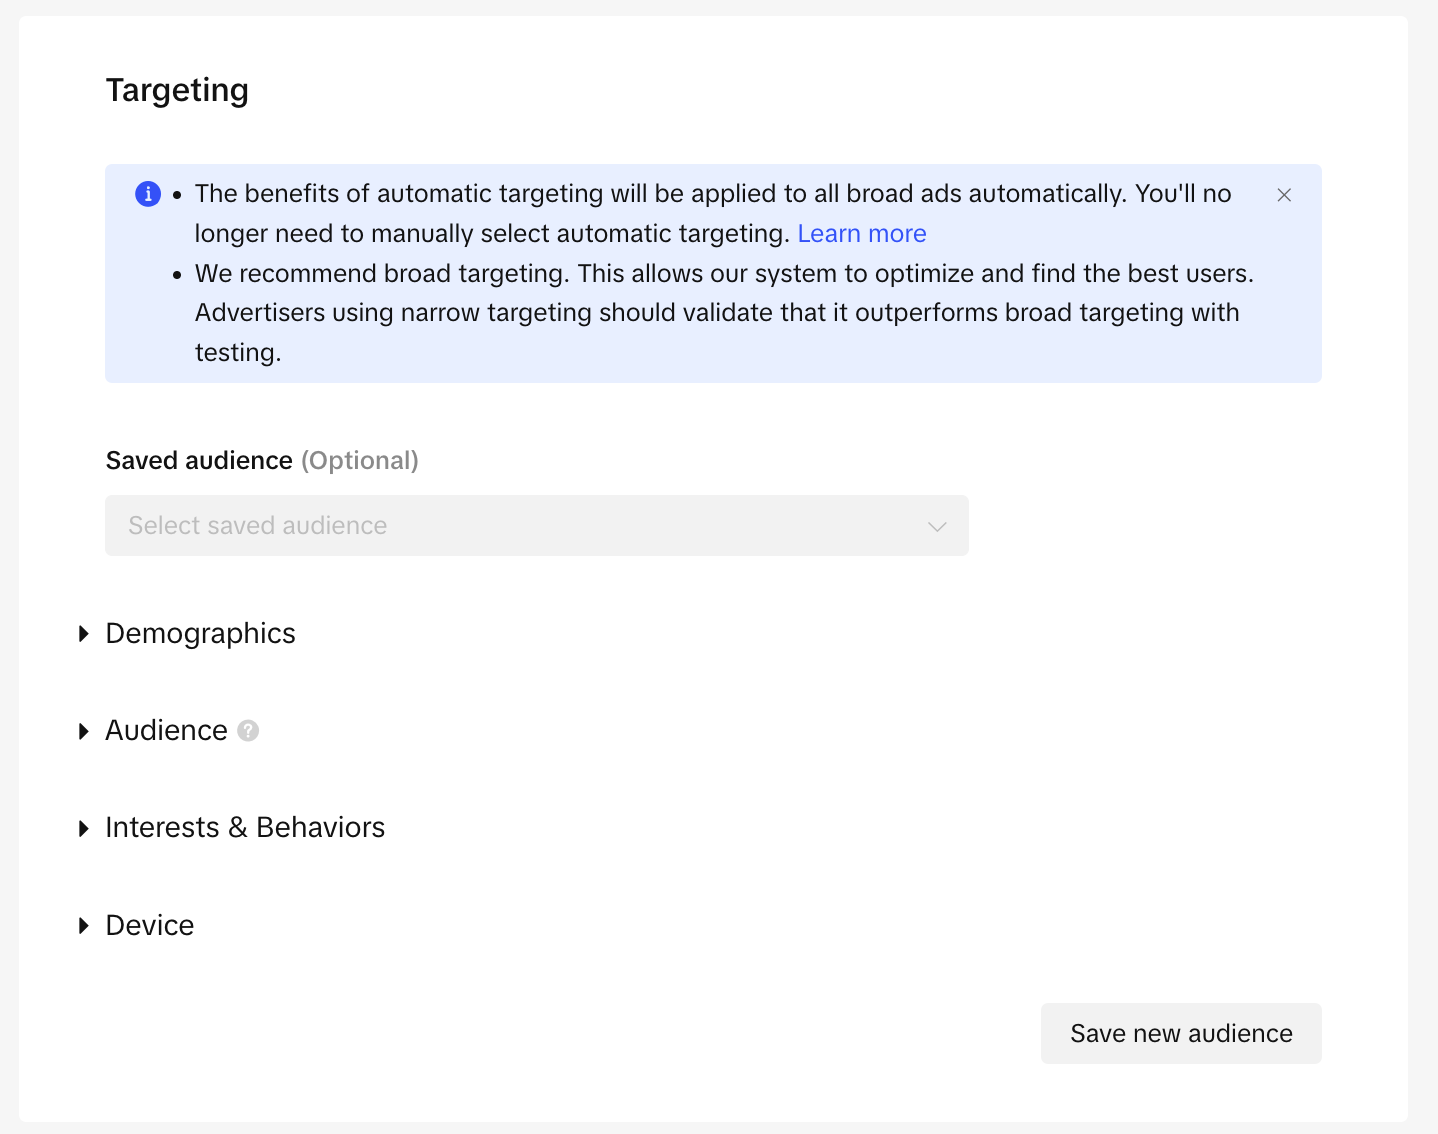The image size is (1438, 1134).
Task: Click the chevron in saved audience field
Action: [937, 526]
